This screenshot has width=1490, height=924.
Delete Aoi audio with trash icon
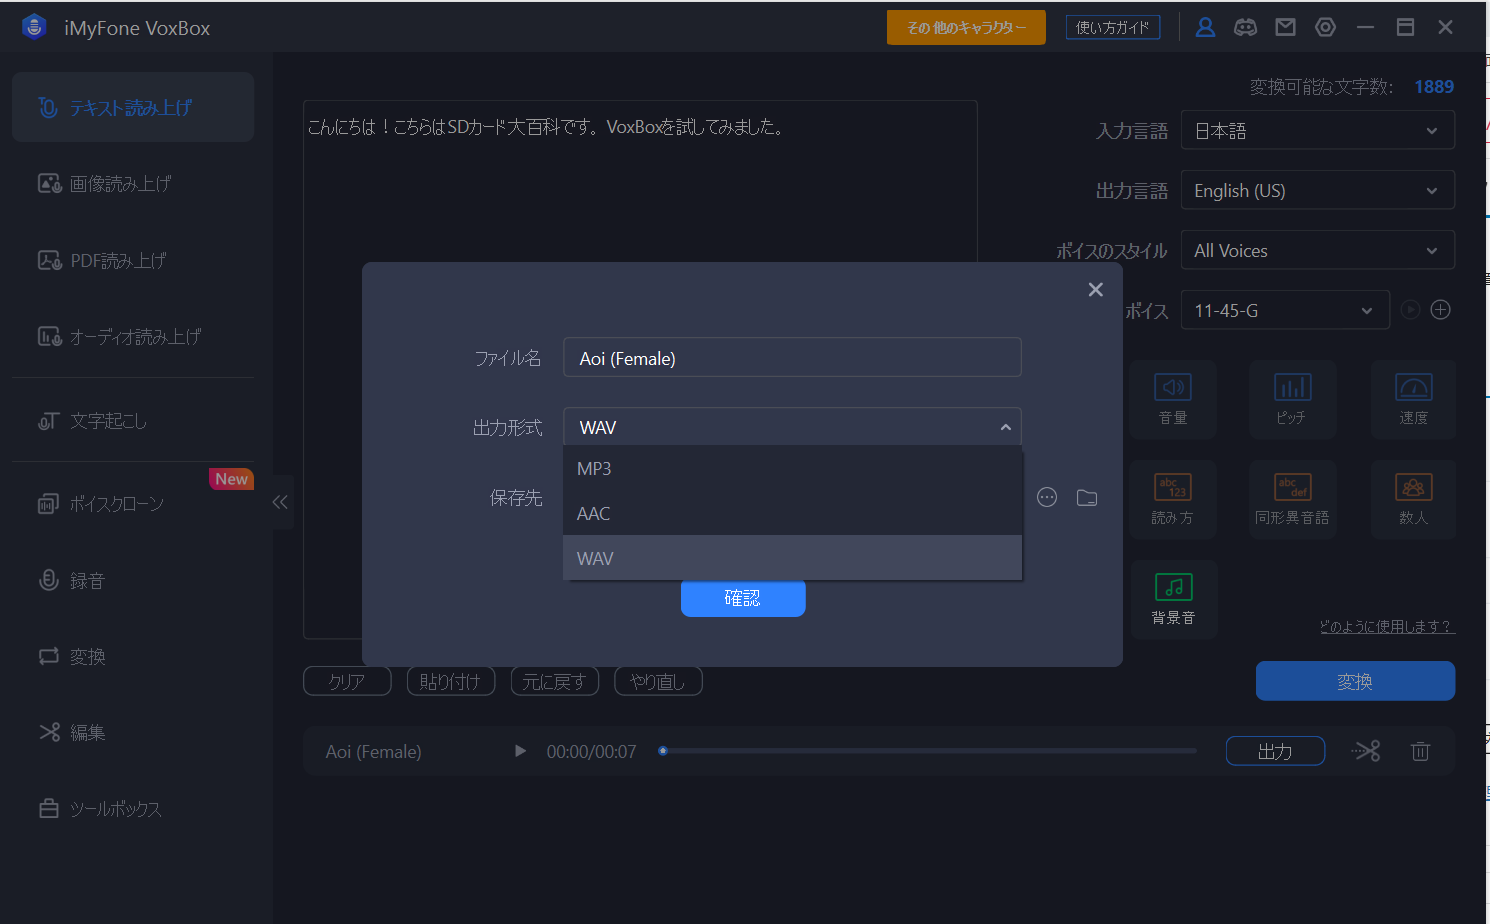click(1420, 751)
